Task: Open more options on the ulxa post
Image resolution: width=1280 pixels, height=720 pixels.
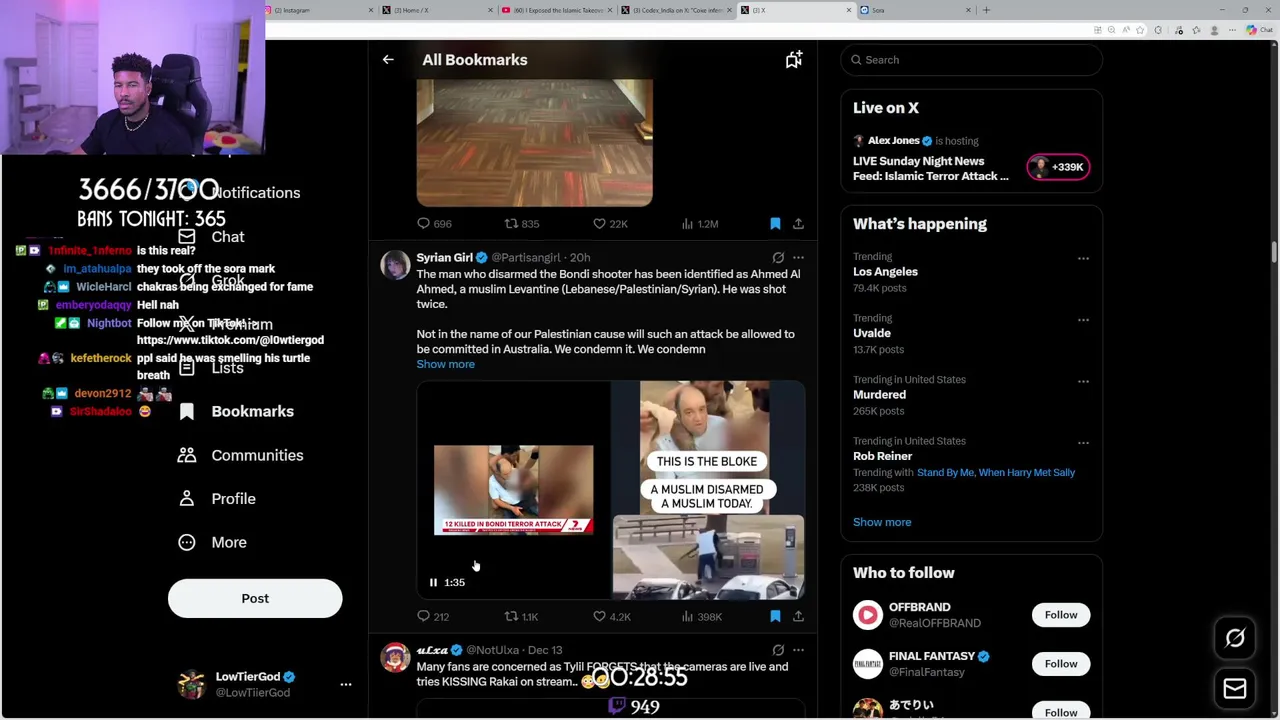Action: coord(798,650)
